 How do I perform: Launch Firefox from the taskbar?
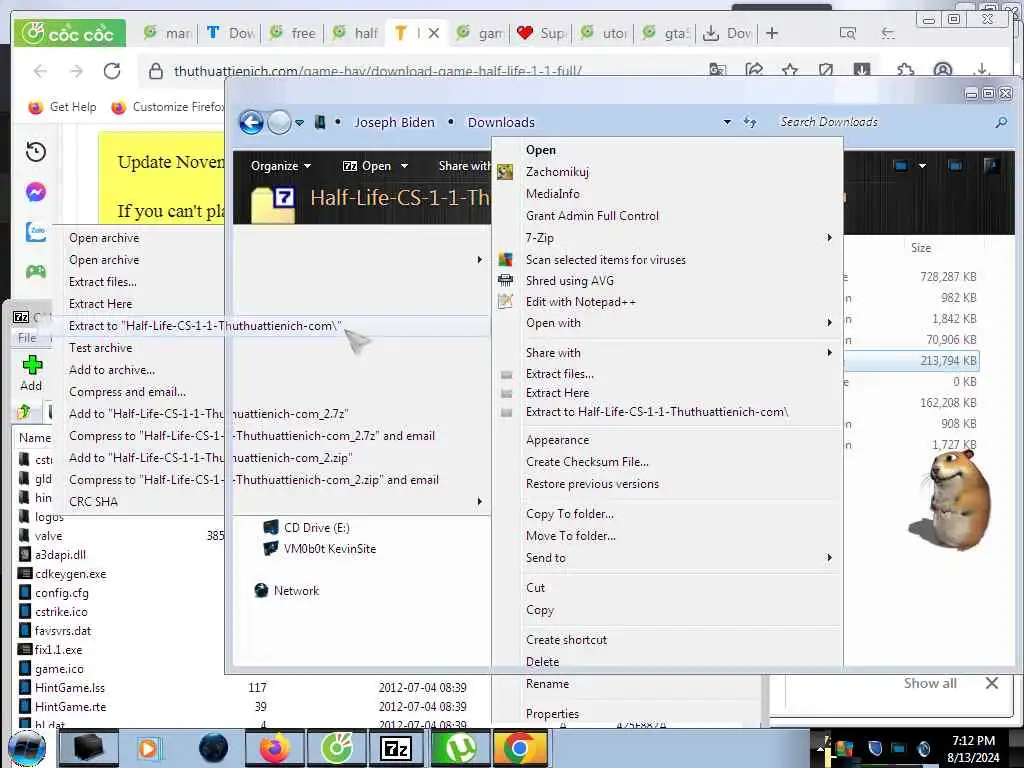coord(275,748)
